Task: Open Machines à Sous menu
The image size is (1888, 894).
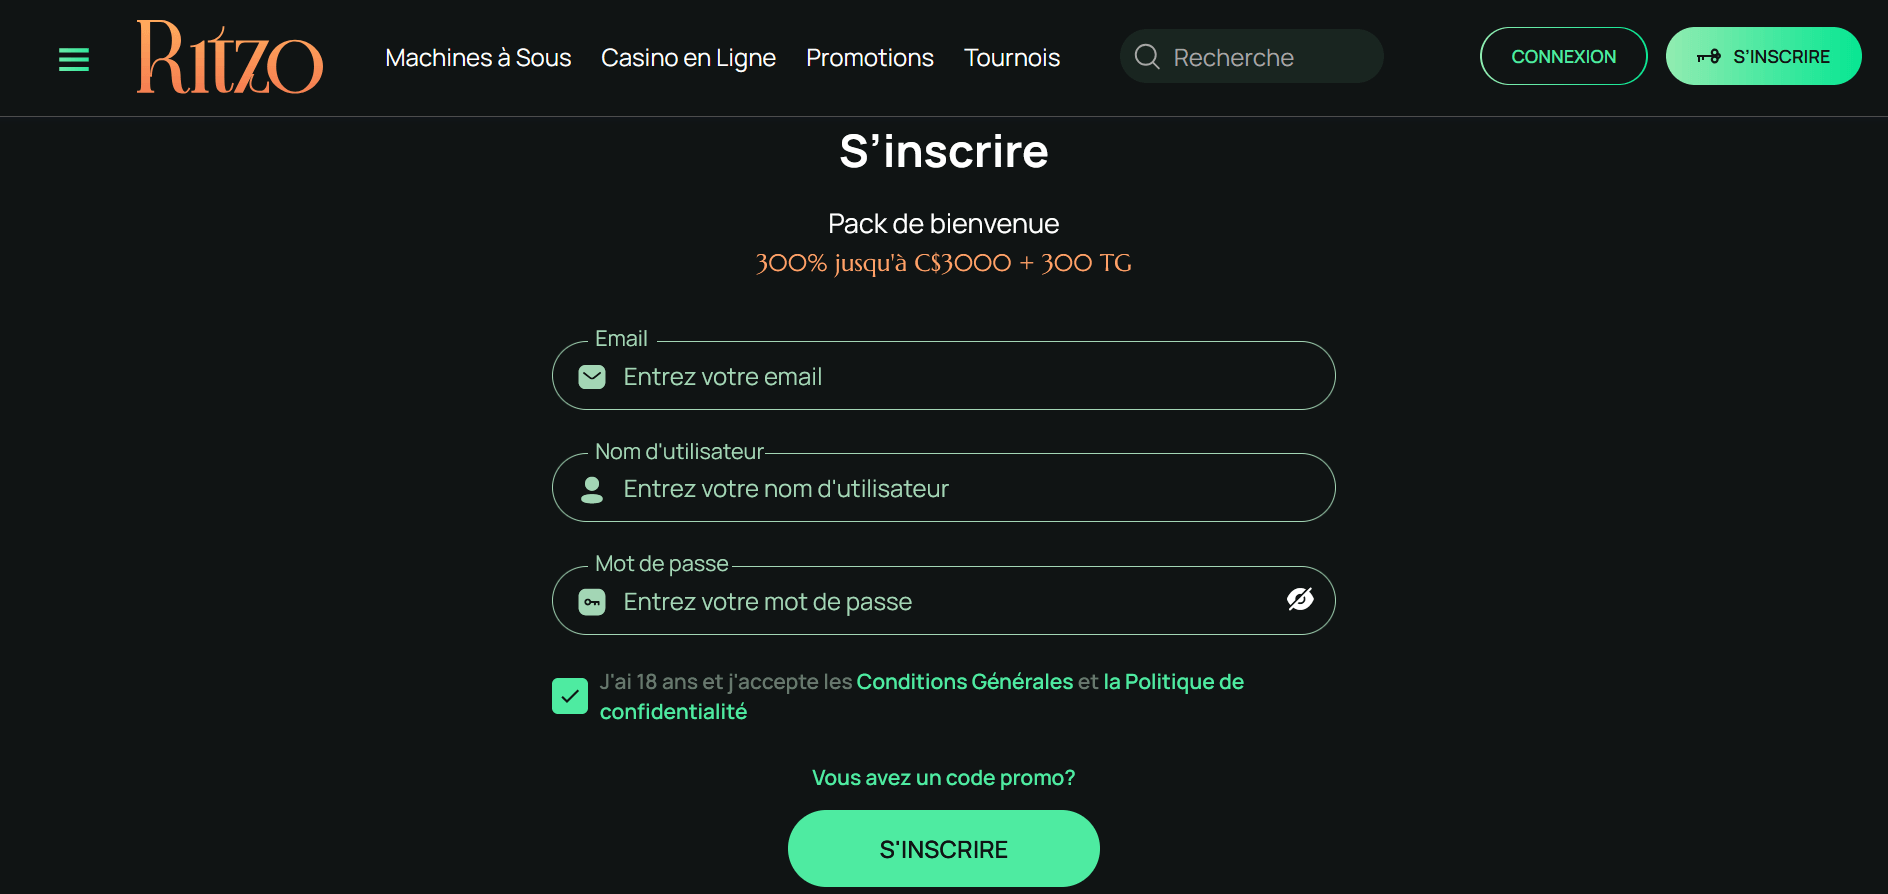Action: 478,58
